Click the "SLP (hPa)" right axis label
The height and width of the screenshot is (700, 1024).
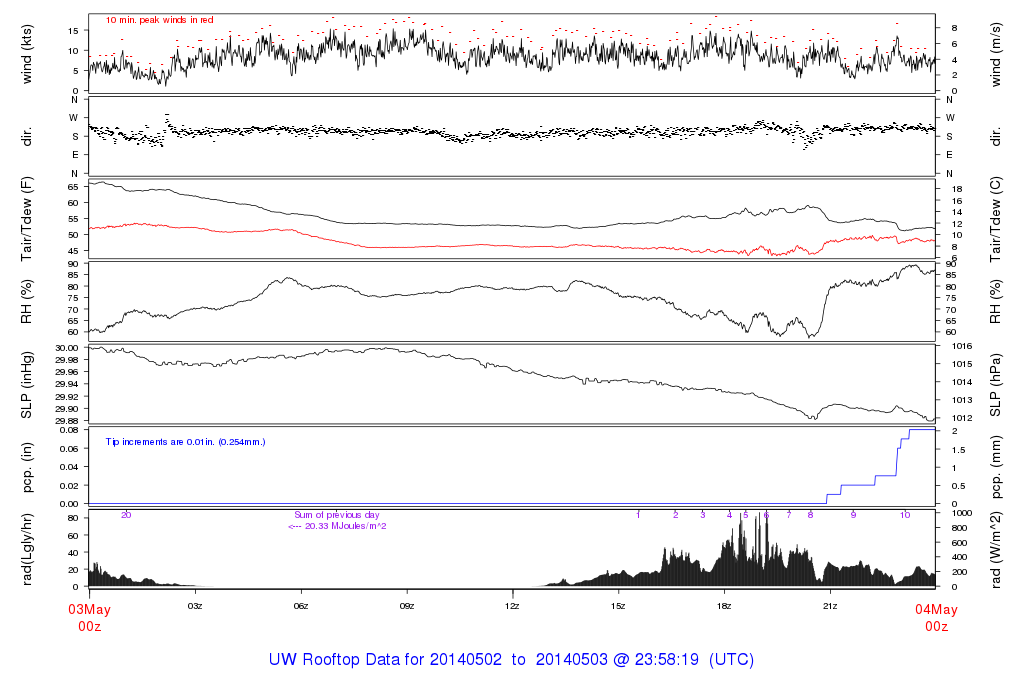(996, 384)
